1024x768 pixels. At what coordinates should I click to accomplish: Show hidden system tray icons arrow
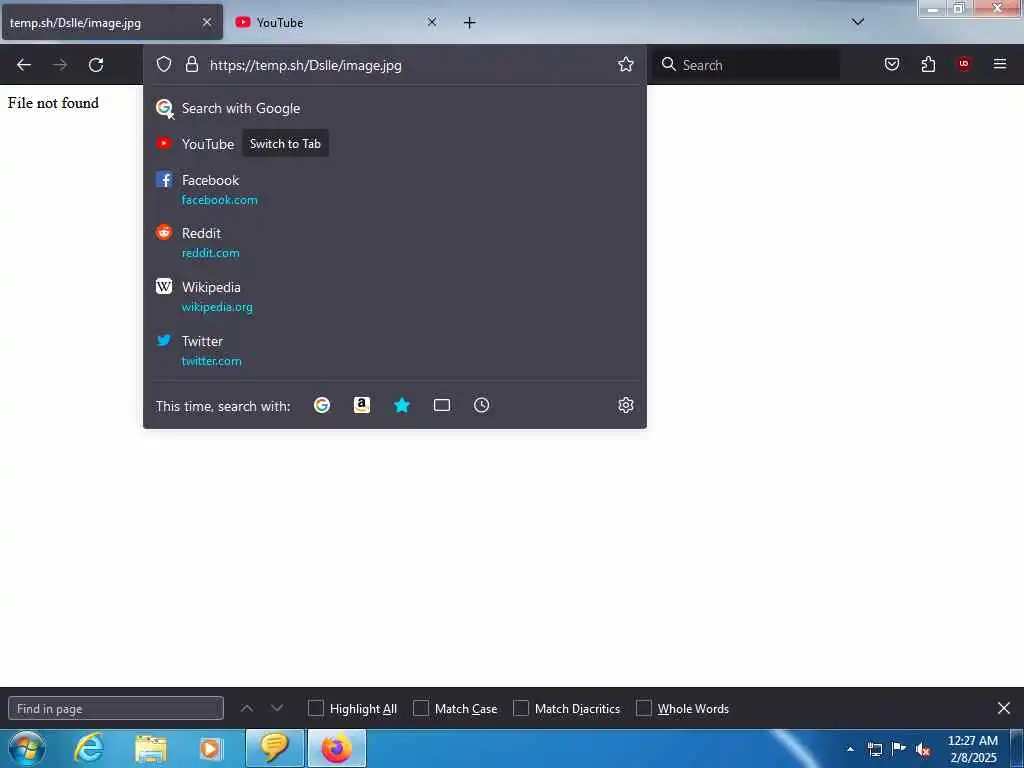coord(850,750)
